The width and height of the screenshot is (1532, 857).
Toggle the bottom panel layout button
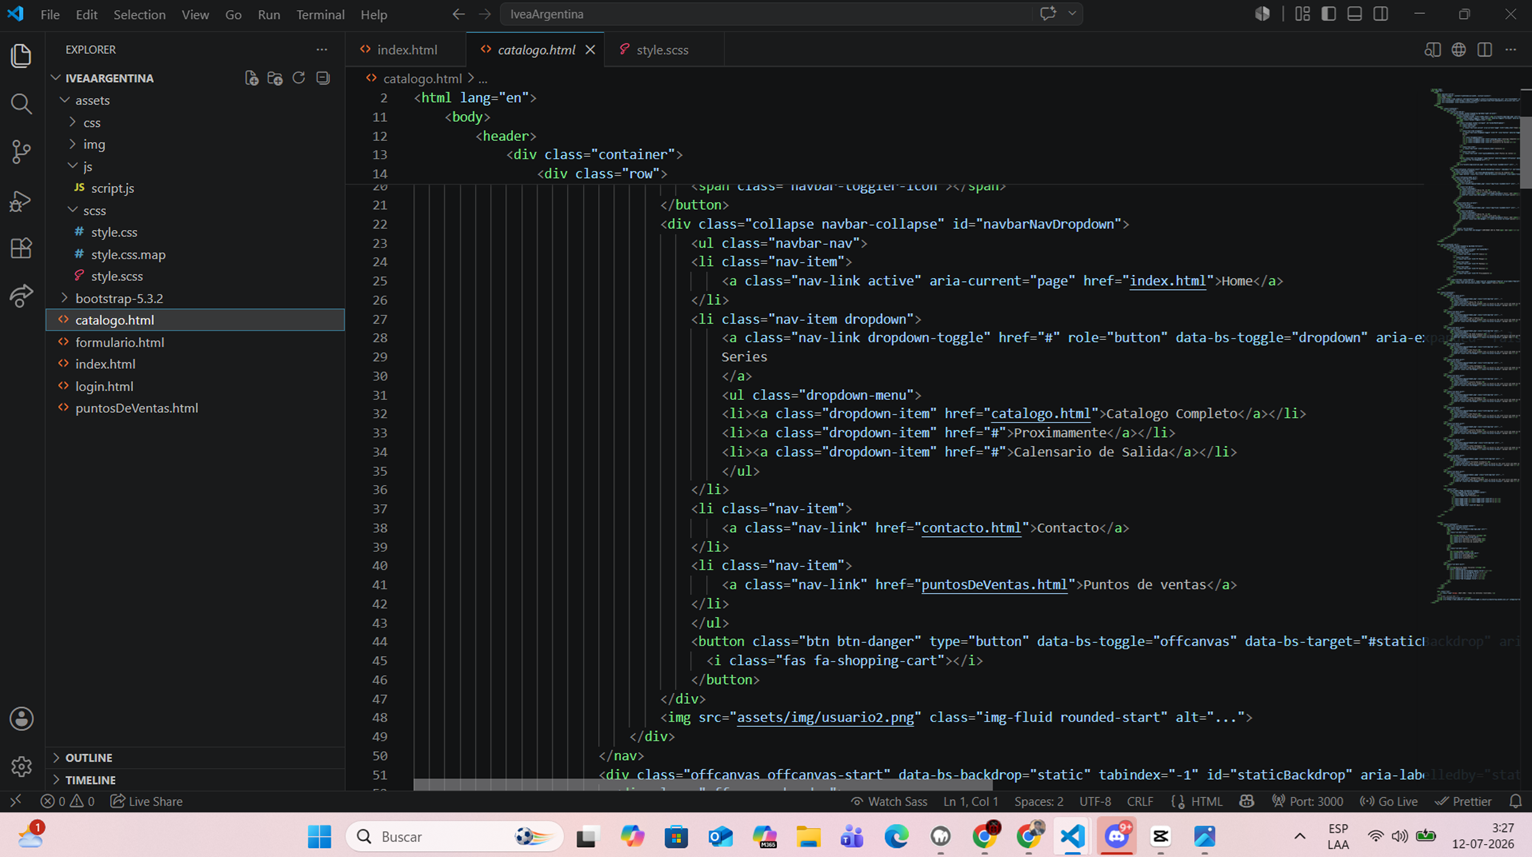(1355, 14)
